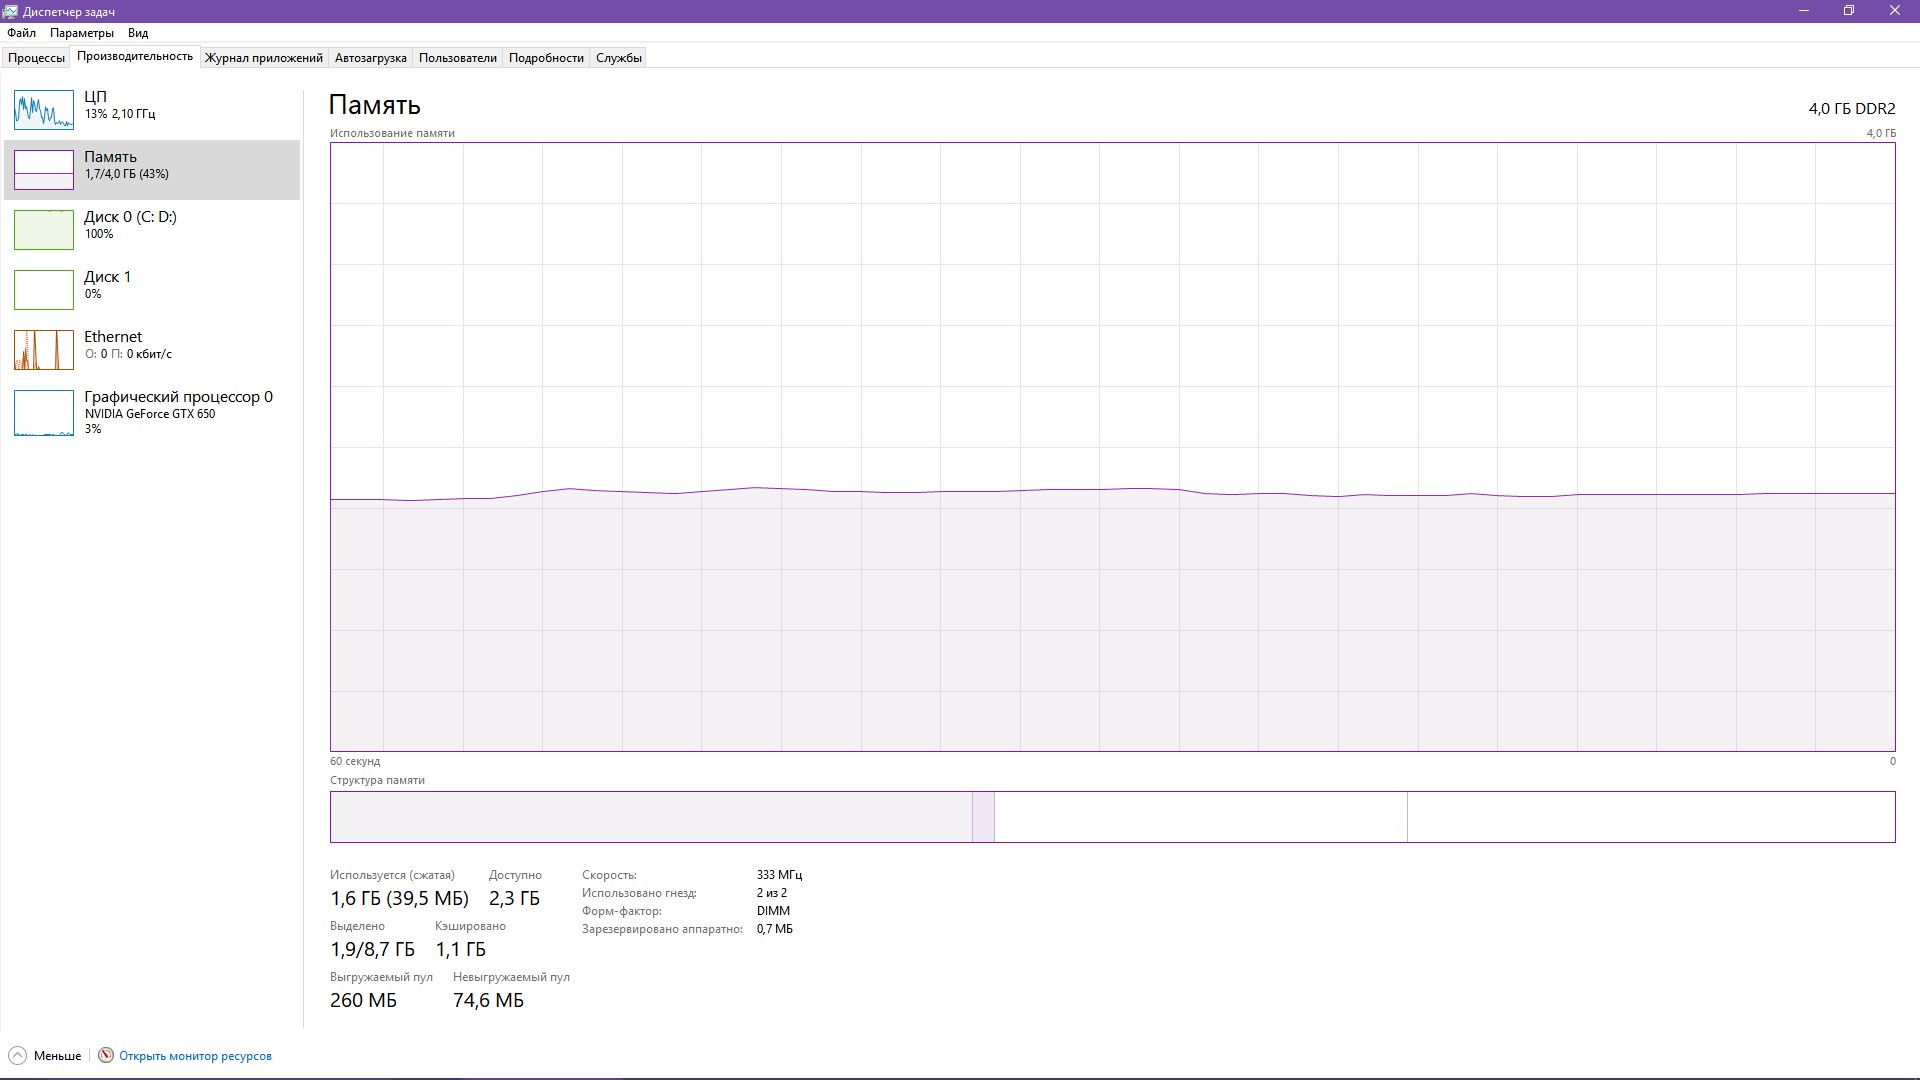Open the Файл menu
1920x1080 pixels.
click(21, 33)
